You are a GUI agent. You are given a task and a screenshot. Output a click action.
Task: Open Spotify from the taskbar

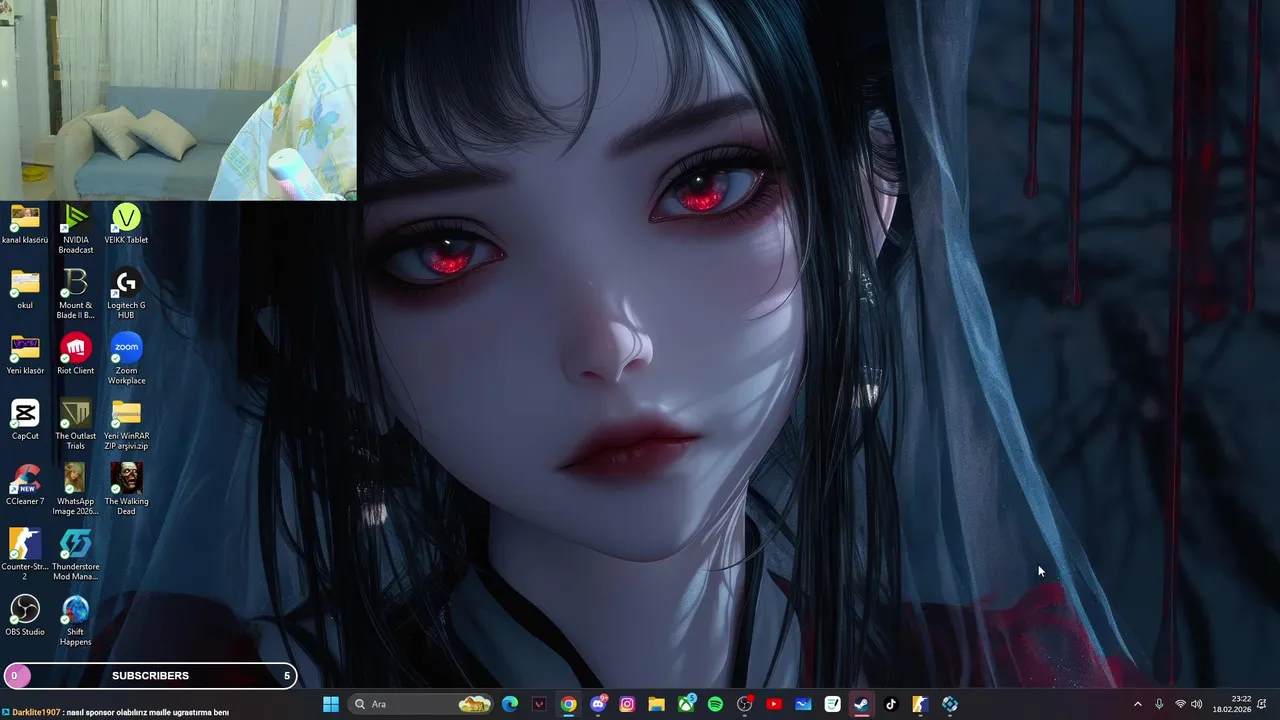click(x=715, y=704)
